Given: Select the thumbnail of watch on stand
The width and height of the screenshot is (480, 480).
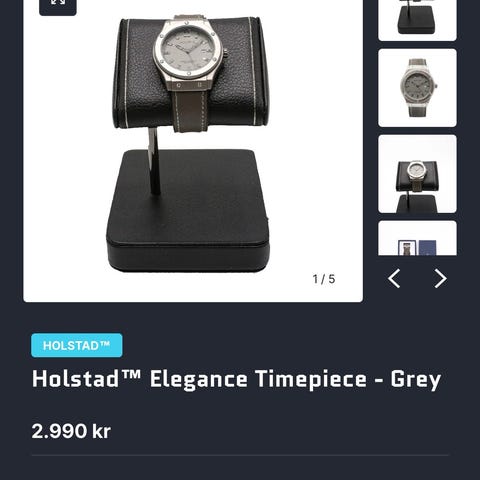Looking at the screenshot, I should (x=417, y=174).
